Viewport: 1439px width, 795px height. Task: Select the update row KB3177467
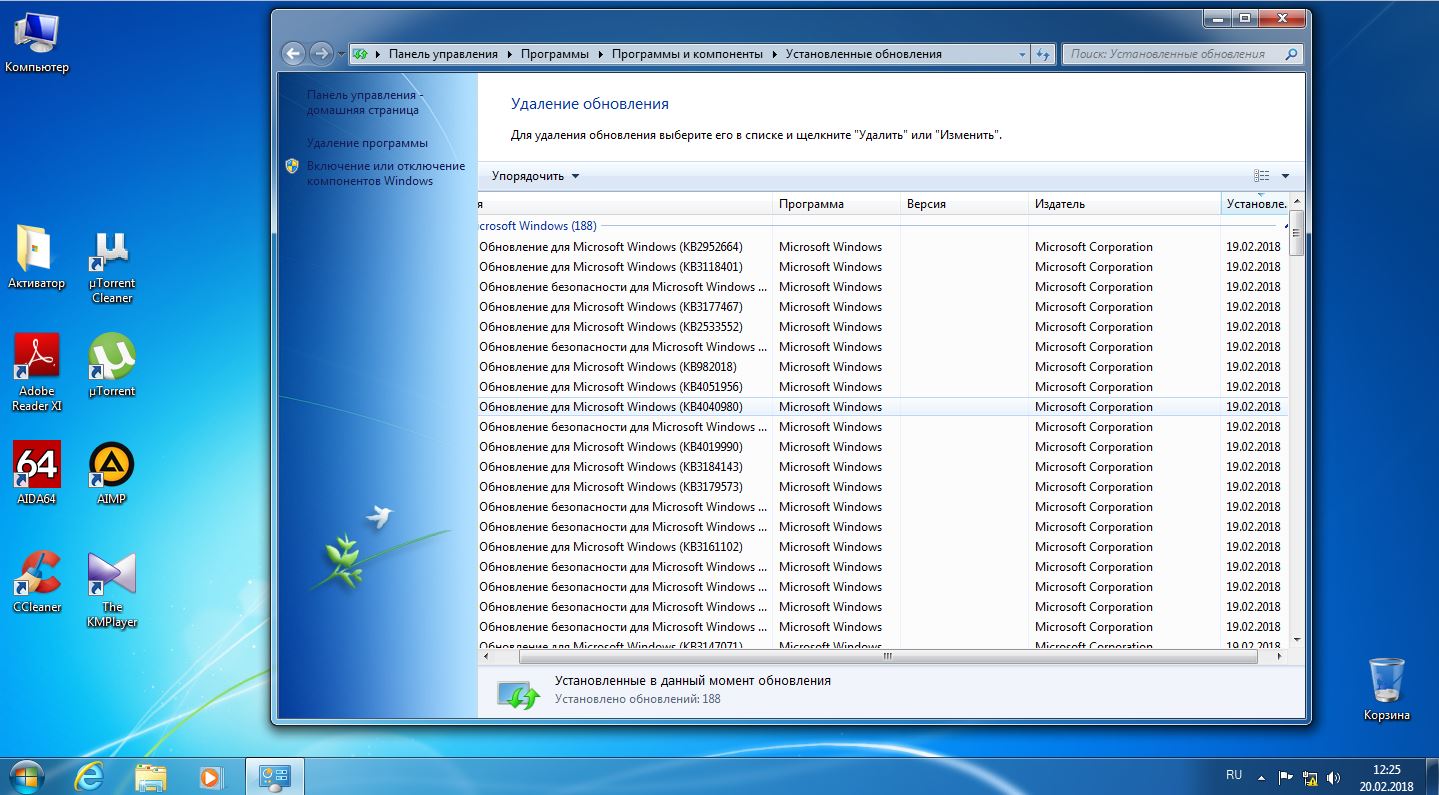point(883,307)
